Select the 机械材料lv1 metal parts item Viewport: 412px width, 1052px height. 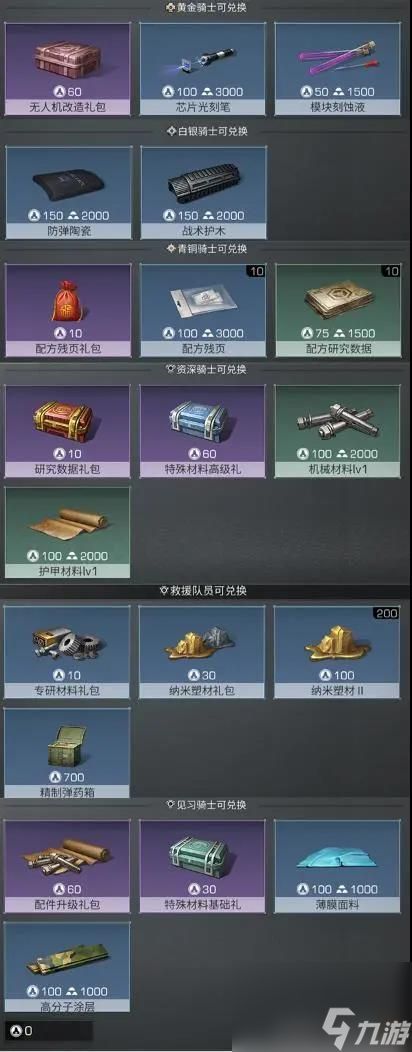tap(338, 431)
